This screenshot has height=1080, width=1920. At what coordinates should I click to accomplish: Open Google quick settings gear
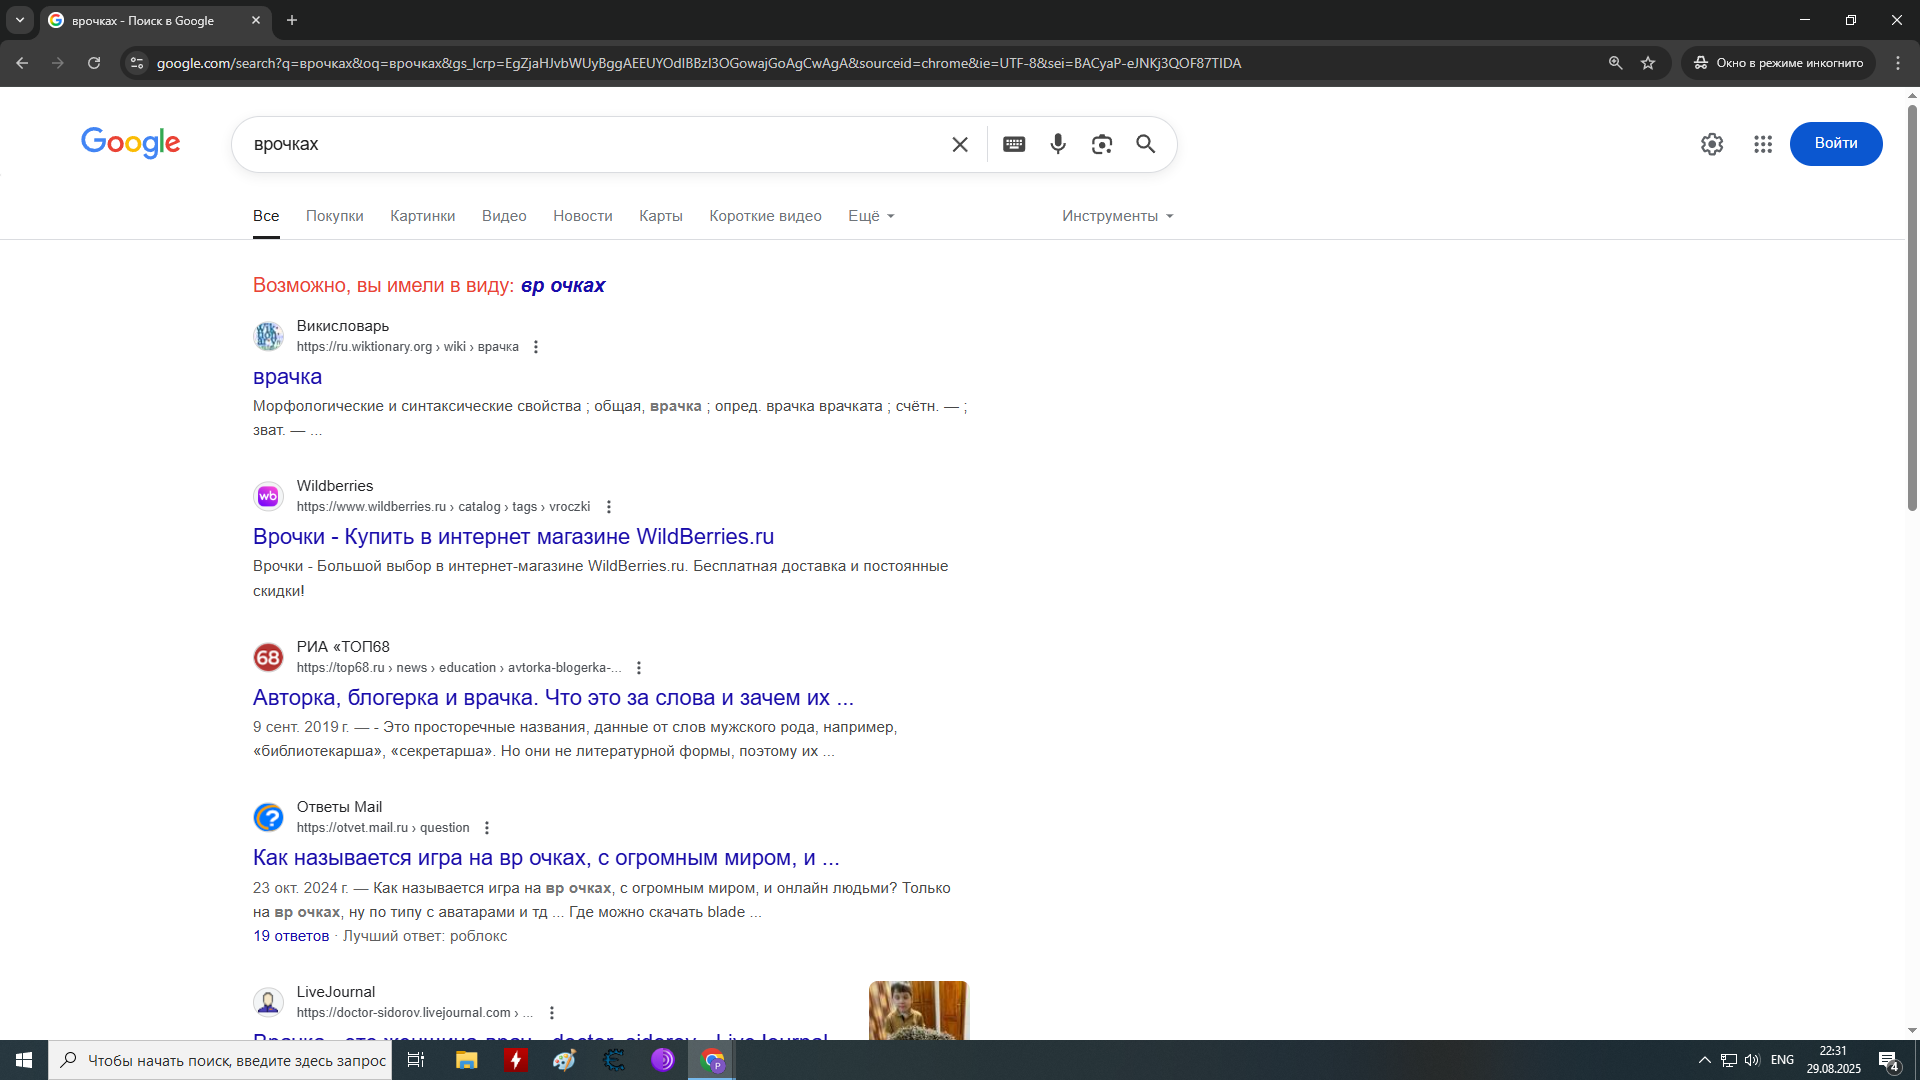click(1712, 144)
